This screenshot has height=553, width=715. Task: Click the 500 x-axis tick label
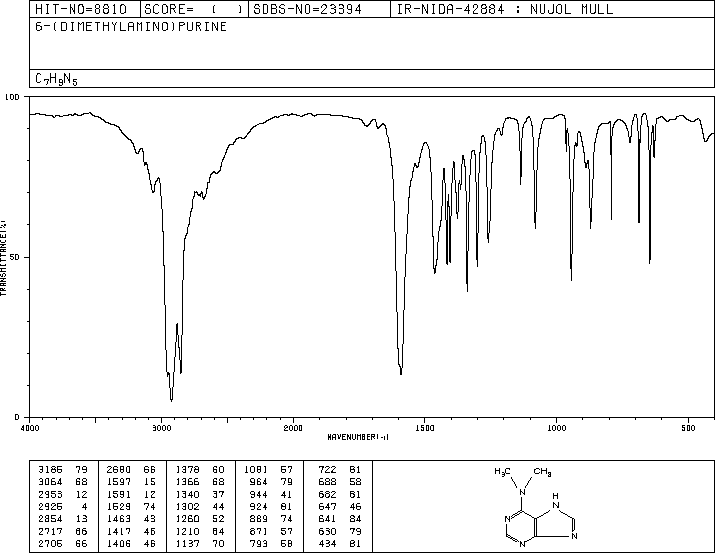click(688, 428)
